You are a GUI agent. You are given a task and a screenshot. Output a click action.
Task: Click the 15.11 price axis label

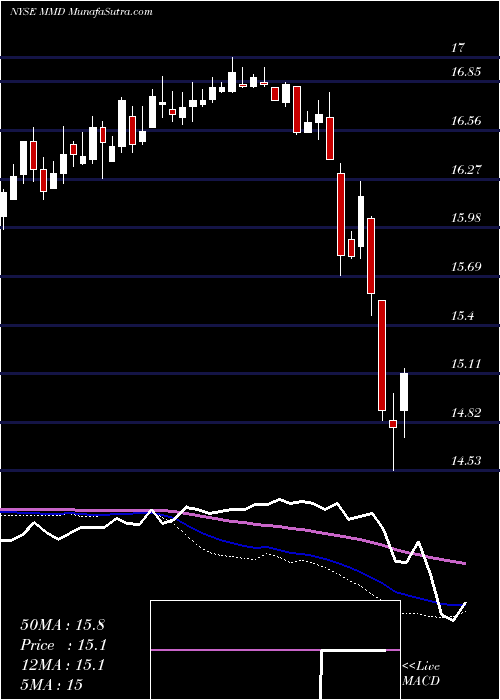coord(466,364)
